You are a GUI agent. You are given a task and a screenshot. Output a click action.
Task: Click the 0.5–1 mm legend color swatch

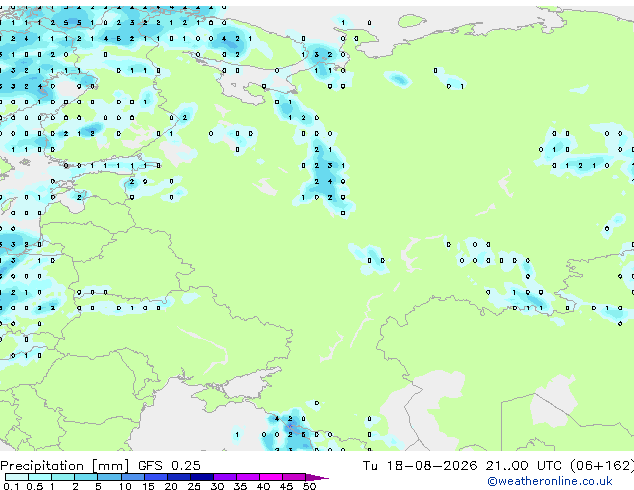(x=40, y=477)
